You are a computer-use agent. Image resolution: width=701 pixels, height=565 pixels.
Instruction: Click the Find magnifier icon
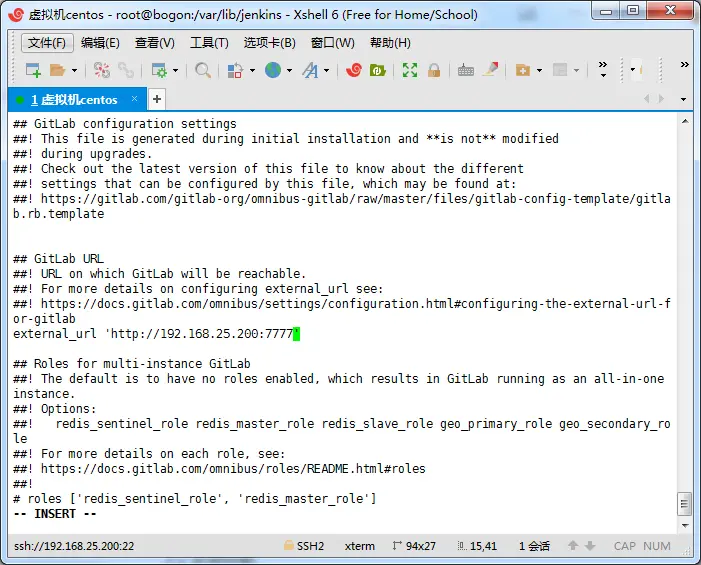pyautogui.click(x=203, y=70)
